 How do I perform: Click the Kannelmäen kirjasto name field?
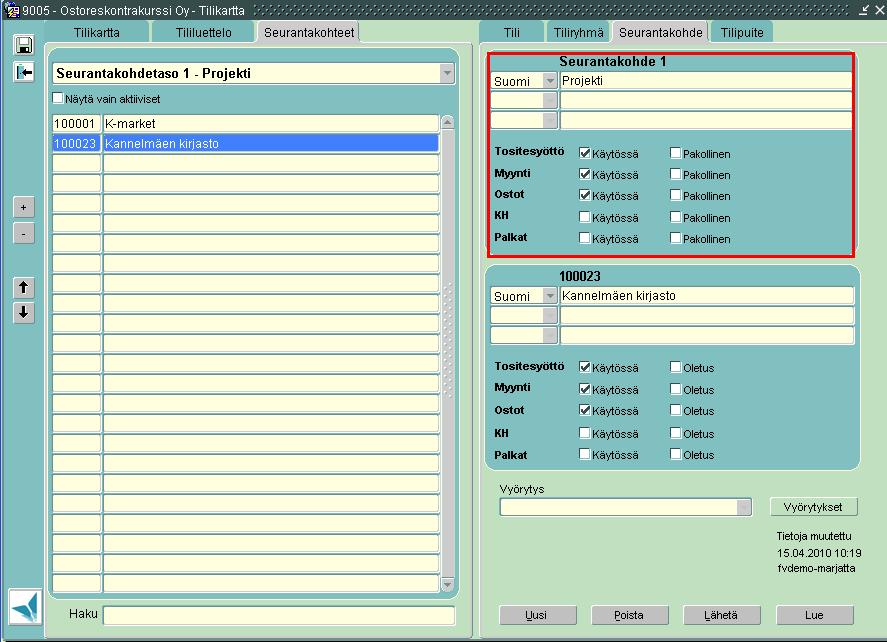pos(707,296)
